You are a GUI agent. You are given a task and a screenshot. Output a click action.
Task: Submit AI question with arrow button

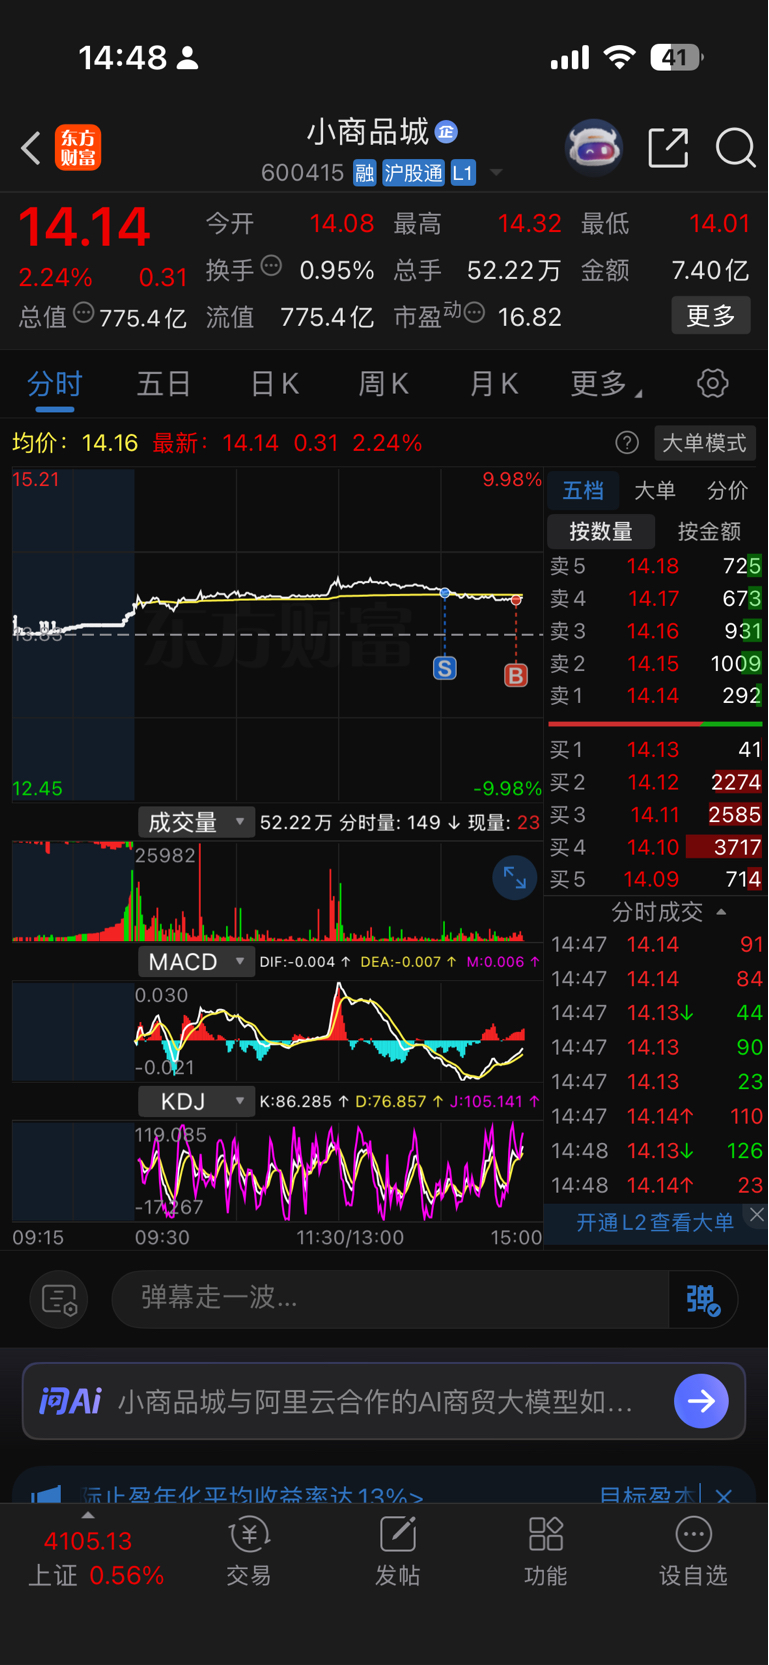701,1401
